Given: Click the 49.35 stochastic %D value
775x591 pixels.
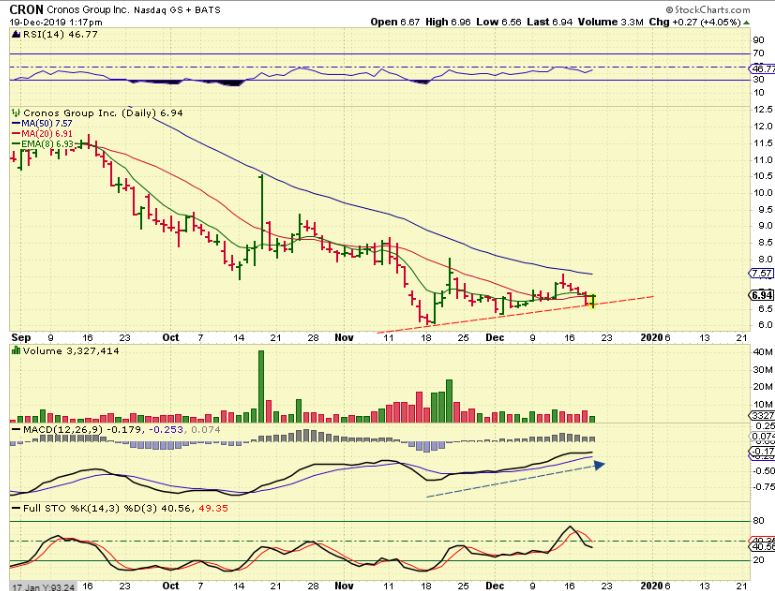Looking at the screenshot, I should [x=213, y=508].
